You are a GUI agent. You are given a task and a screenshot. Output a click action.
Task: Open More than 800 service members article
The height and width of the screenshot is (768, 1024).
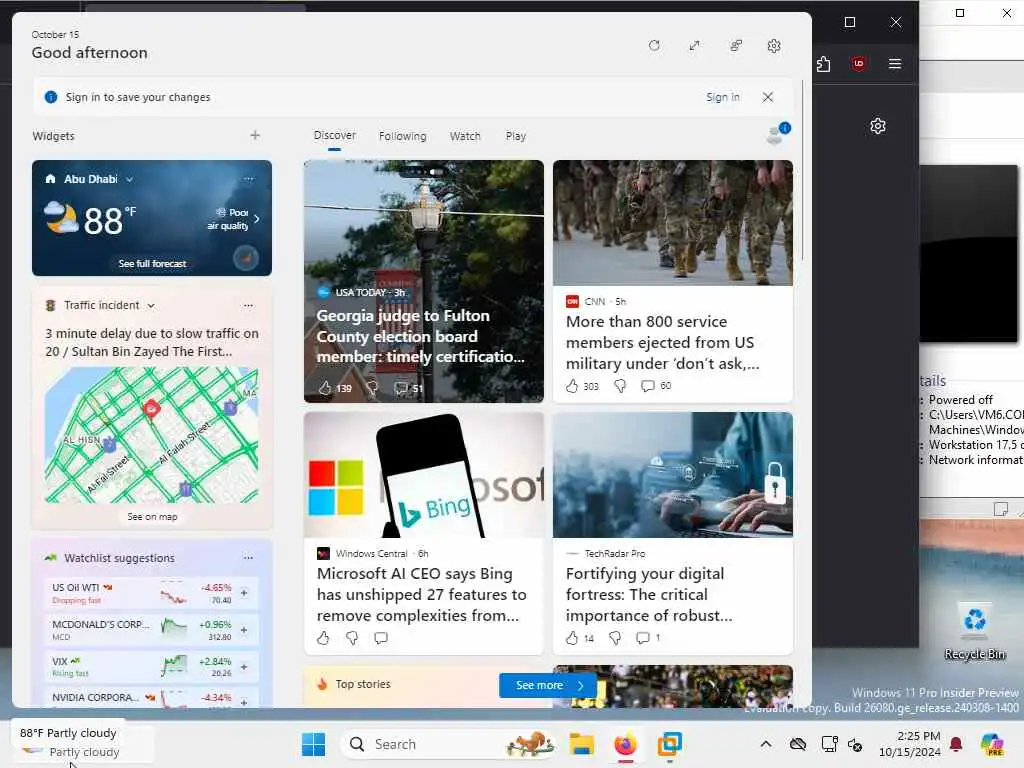coord(662,342)
